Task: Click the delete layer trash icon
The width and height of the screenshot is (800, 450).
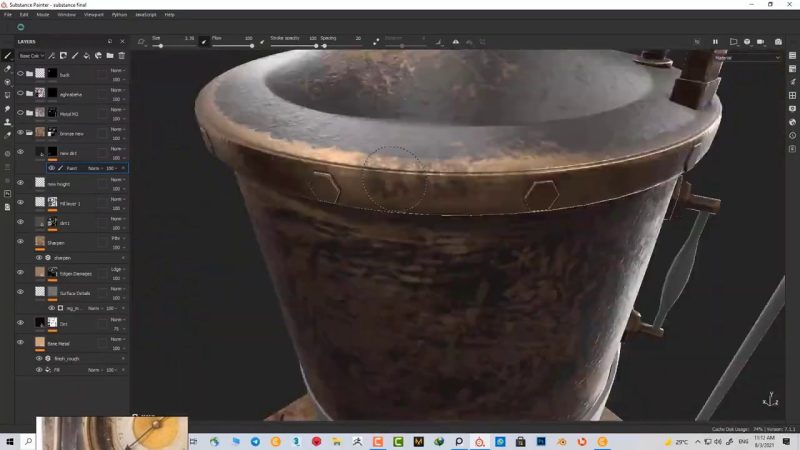Action: 122,56
